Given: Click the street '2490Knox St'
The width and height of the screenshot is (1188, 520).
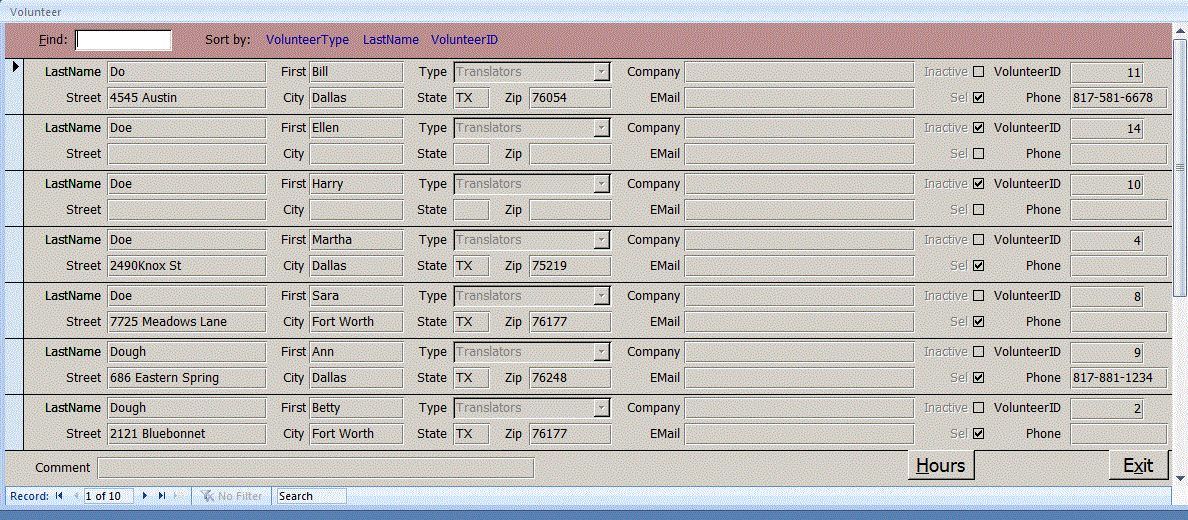Looking at the screenshot, I should [186, 266].
